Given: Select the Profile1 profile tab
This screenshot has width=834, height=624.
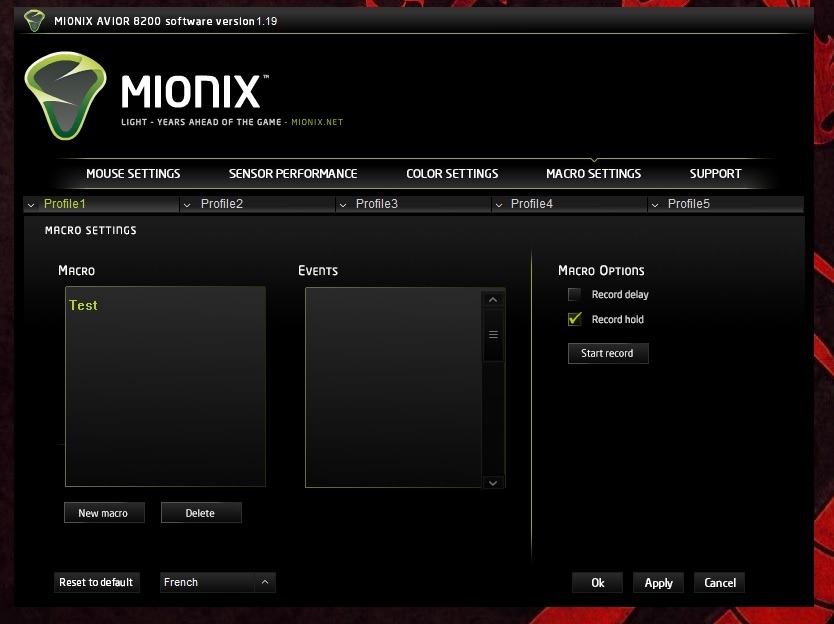Looking at the screenshot, I should coord(102,204).
